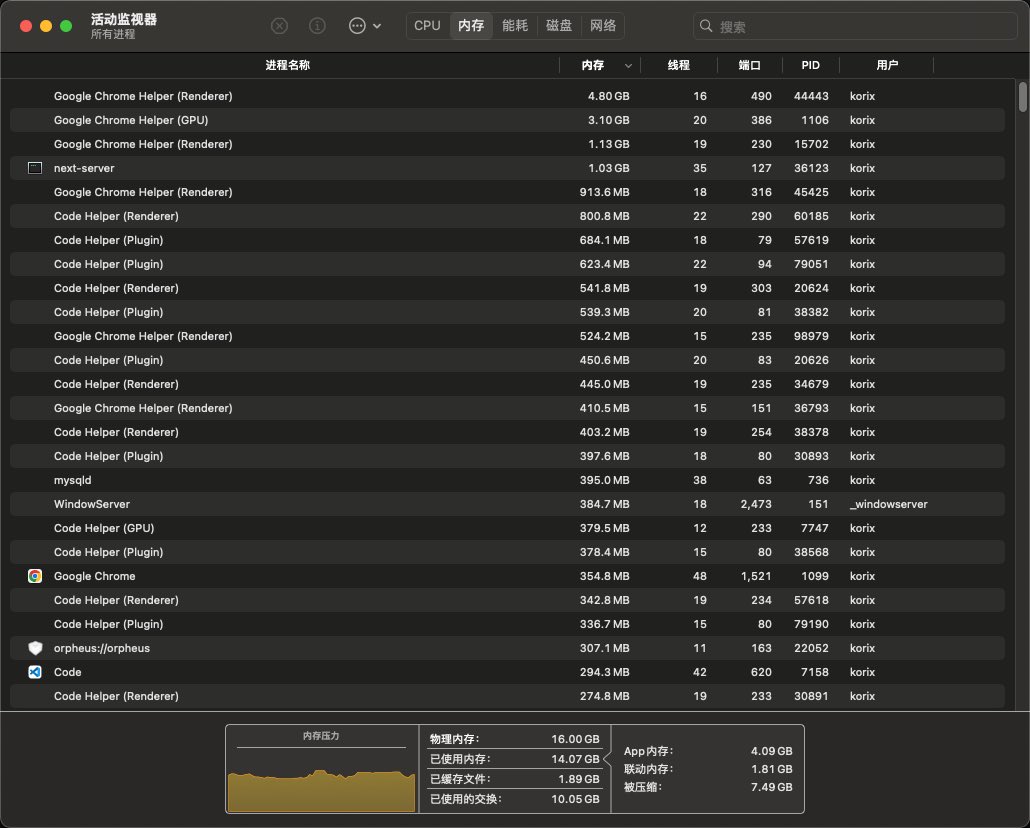This screenshot has height=828, width=1030.
Task: Click the 物理内存 16.00 GB value
Action: 575,739
